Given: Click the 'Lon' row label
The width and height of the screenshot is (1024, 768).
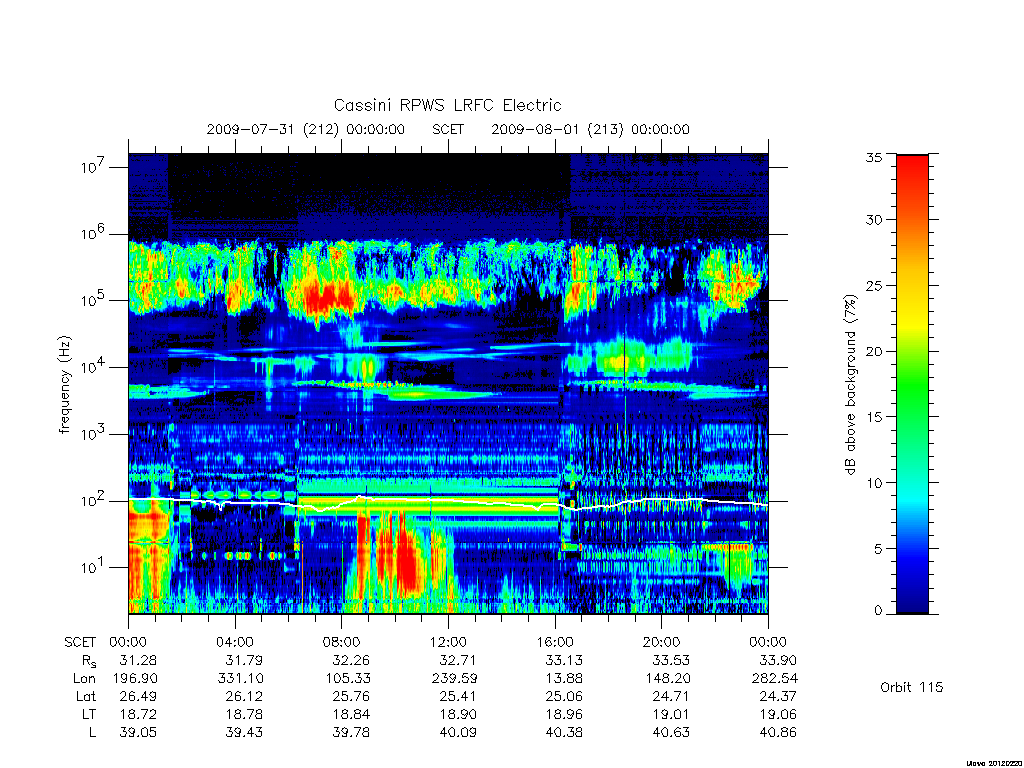Looking at the screenshot, I should click(x=84, y=679).
